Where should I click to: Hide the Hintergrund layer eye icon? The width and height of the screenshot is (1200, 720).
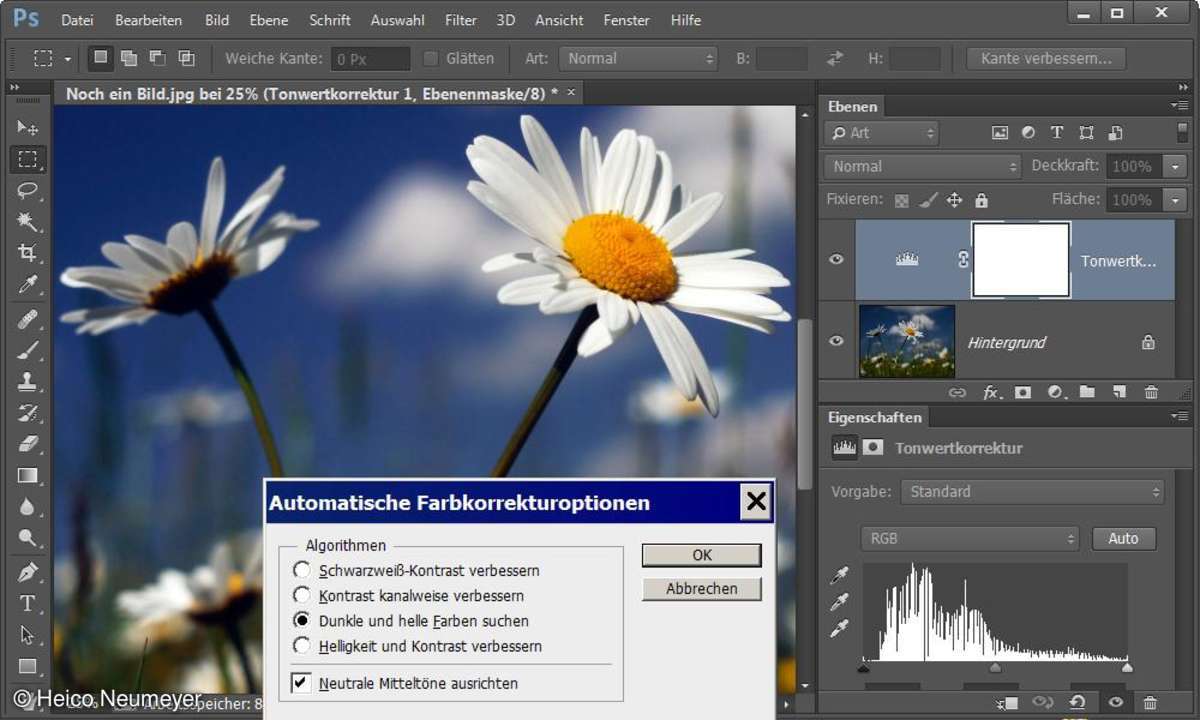(837, 341)
